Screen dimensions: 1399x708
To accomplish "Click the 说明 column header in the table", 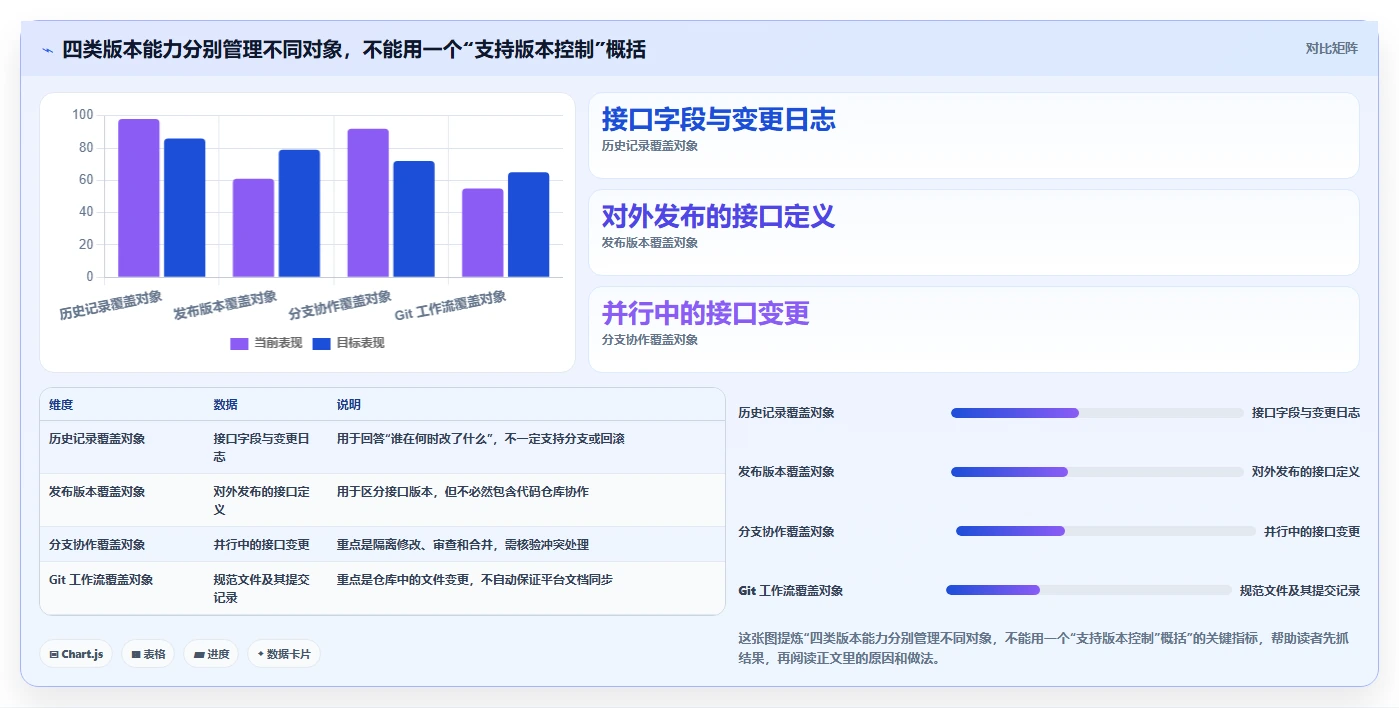I will coord(349,405).
